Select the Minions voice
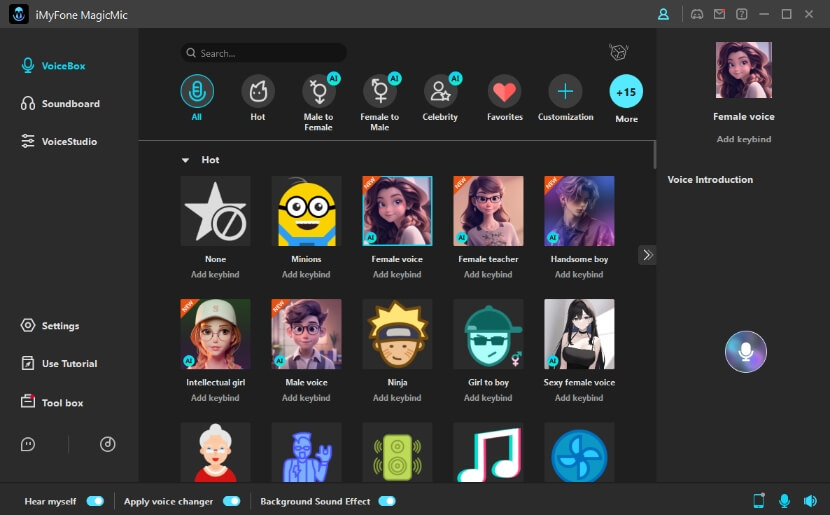 [306, 211]
